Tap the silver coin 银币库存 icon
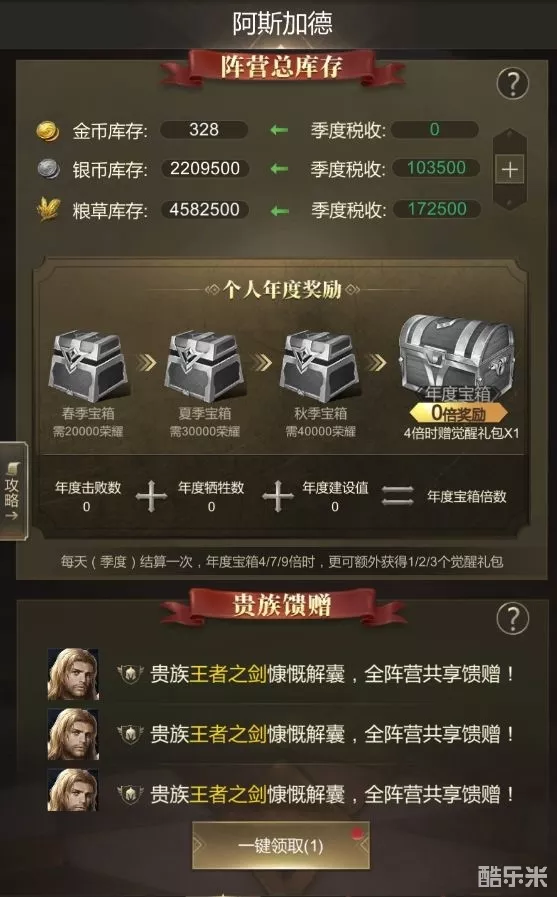557x897 pixels. pos(48,169)
